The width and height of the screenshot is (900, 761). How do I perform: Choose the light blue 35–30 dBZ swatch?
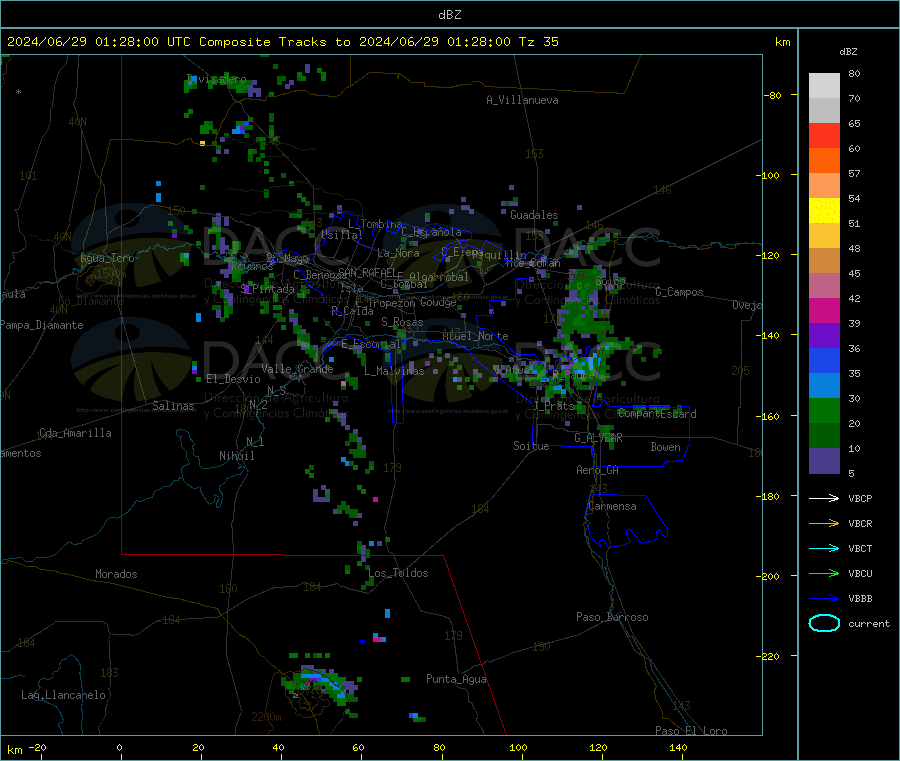coord(824,386)
